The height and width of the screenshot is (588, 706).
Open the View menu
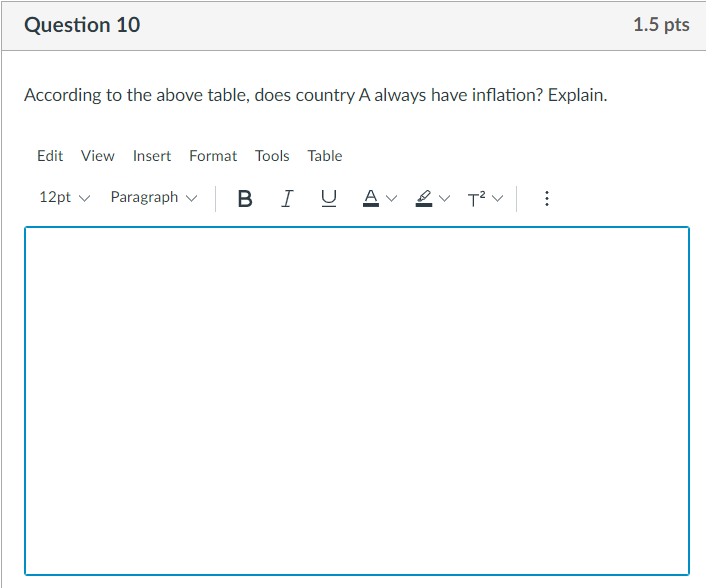point(98,156)
